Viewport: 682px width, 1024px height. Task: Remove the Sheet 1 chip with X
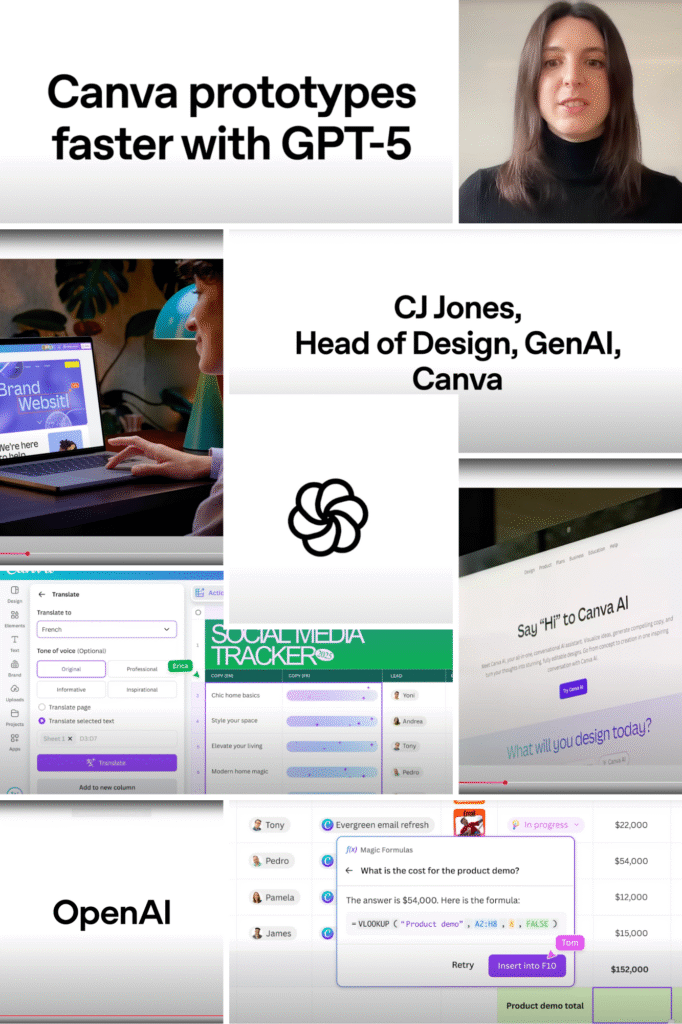70,739
